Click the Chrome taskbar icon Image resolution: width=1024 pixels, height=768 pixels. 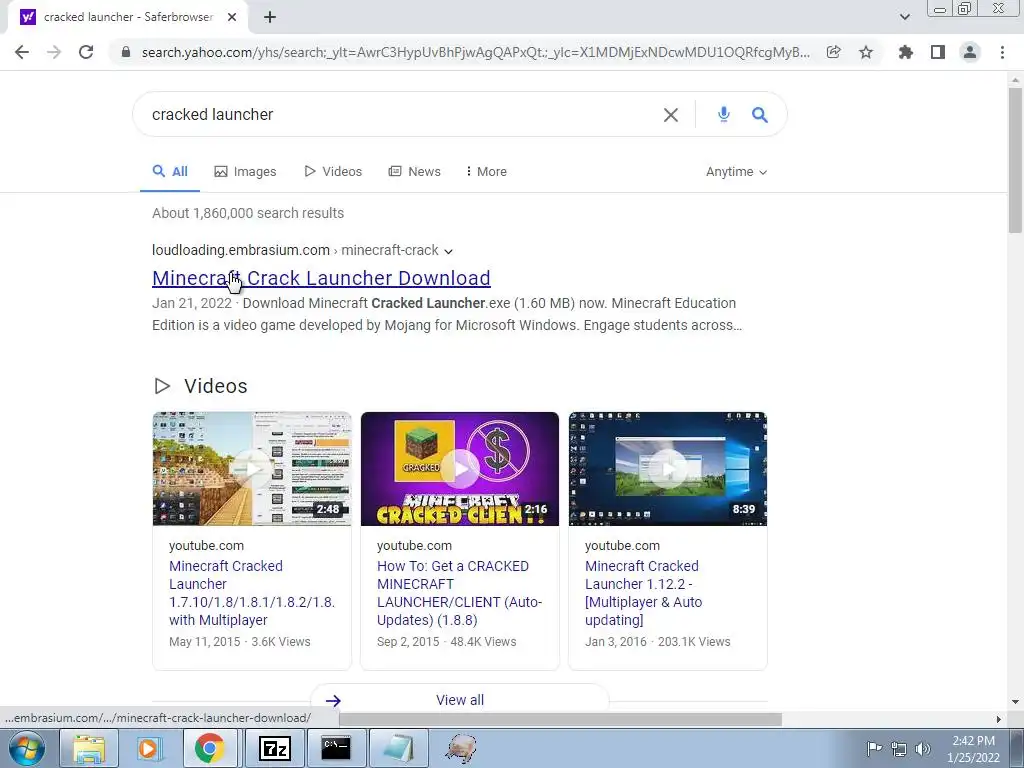209,748
